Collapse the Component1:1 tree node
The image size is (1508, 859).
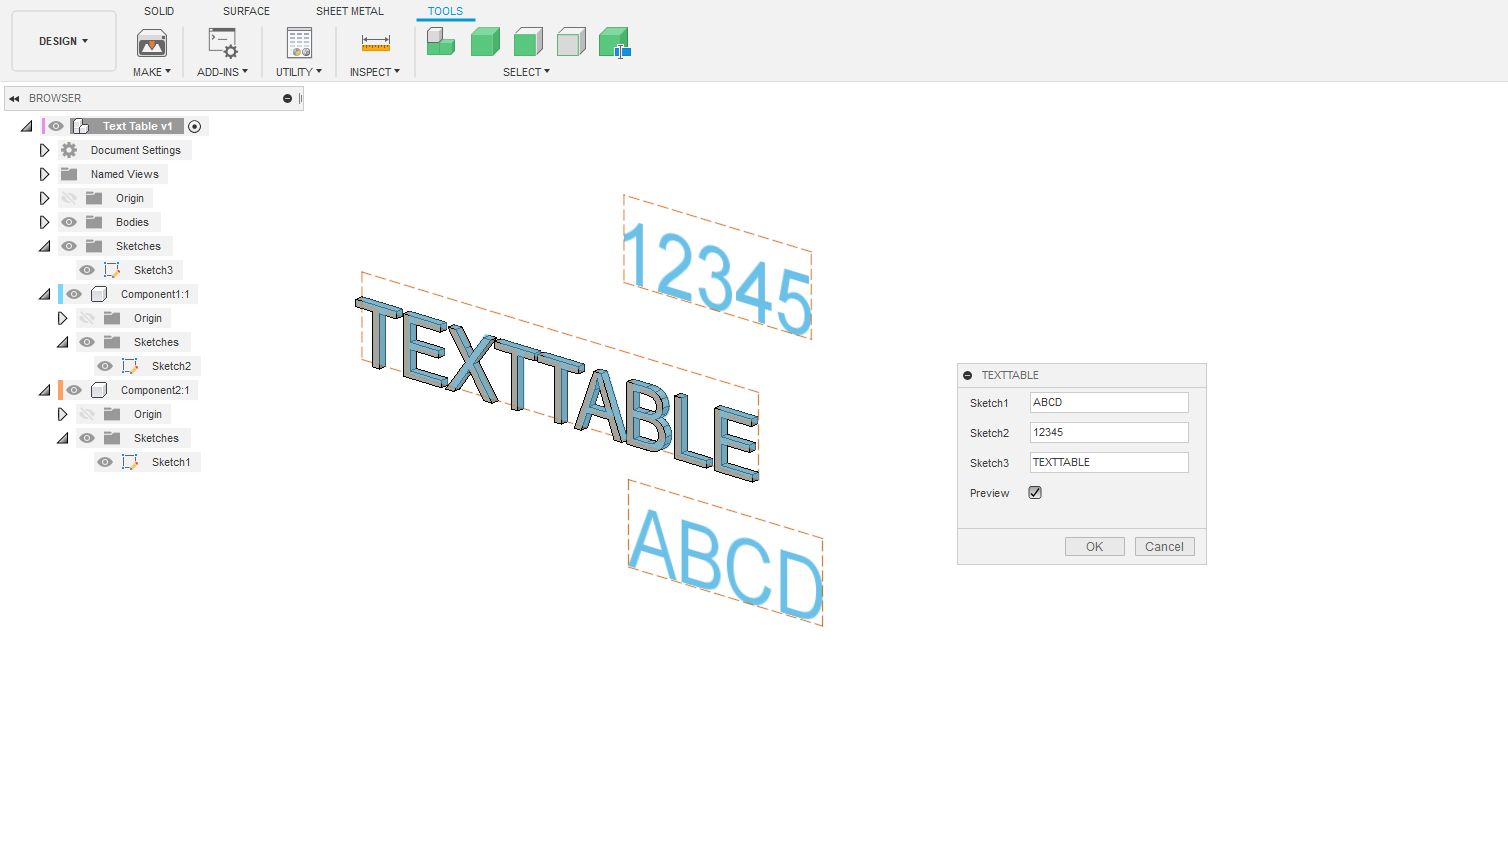coord(44,294)
